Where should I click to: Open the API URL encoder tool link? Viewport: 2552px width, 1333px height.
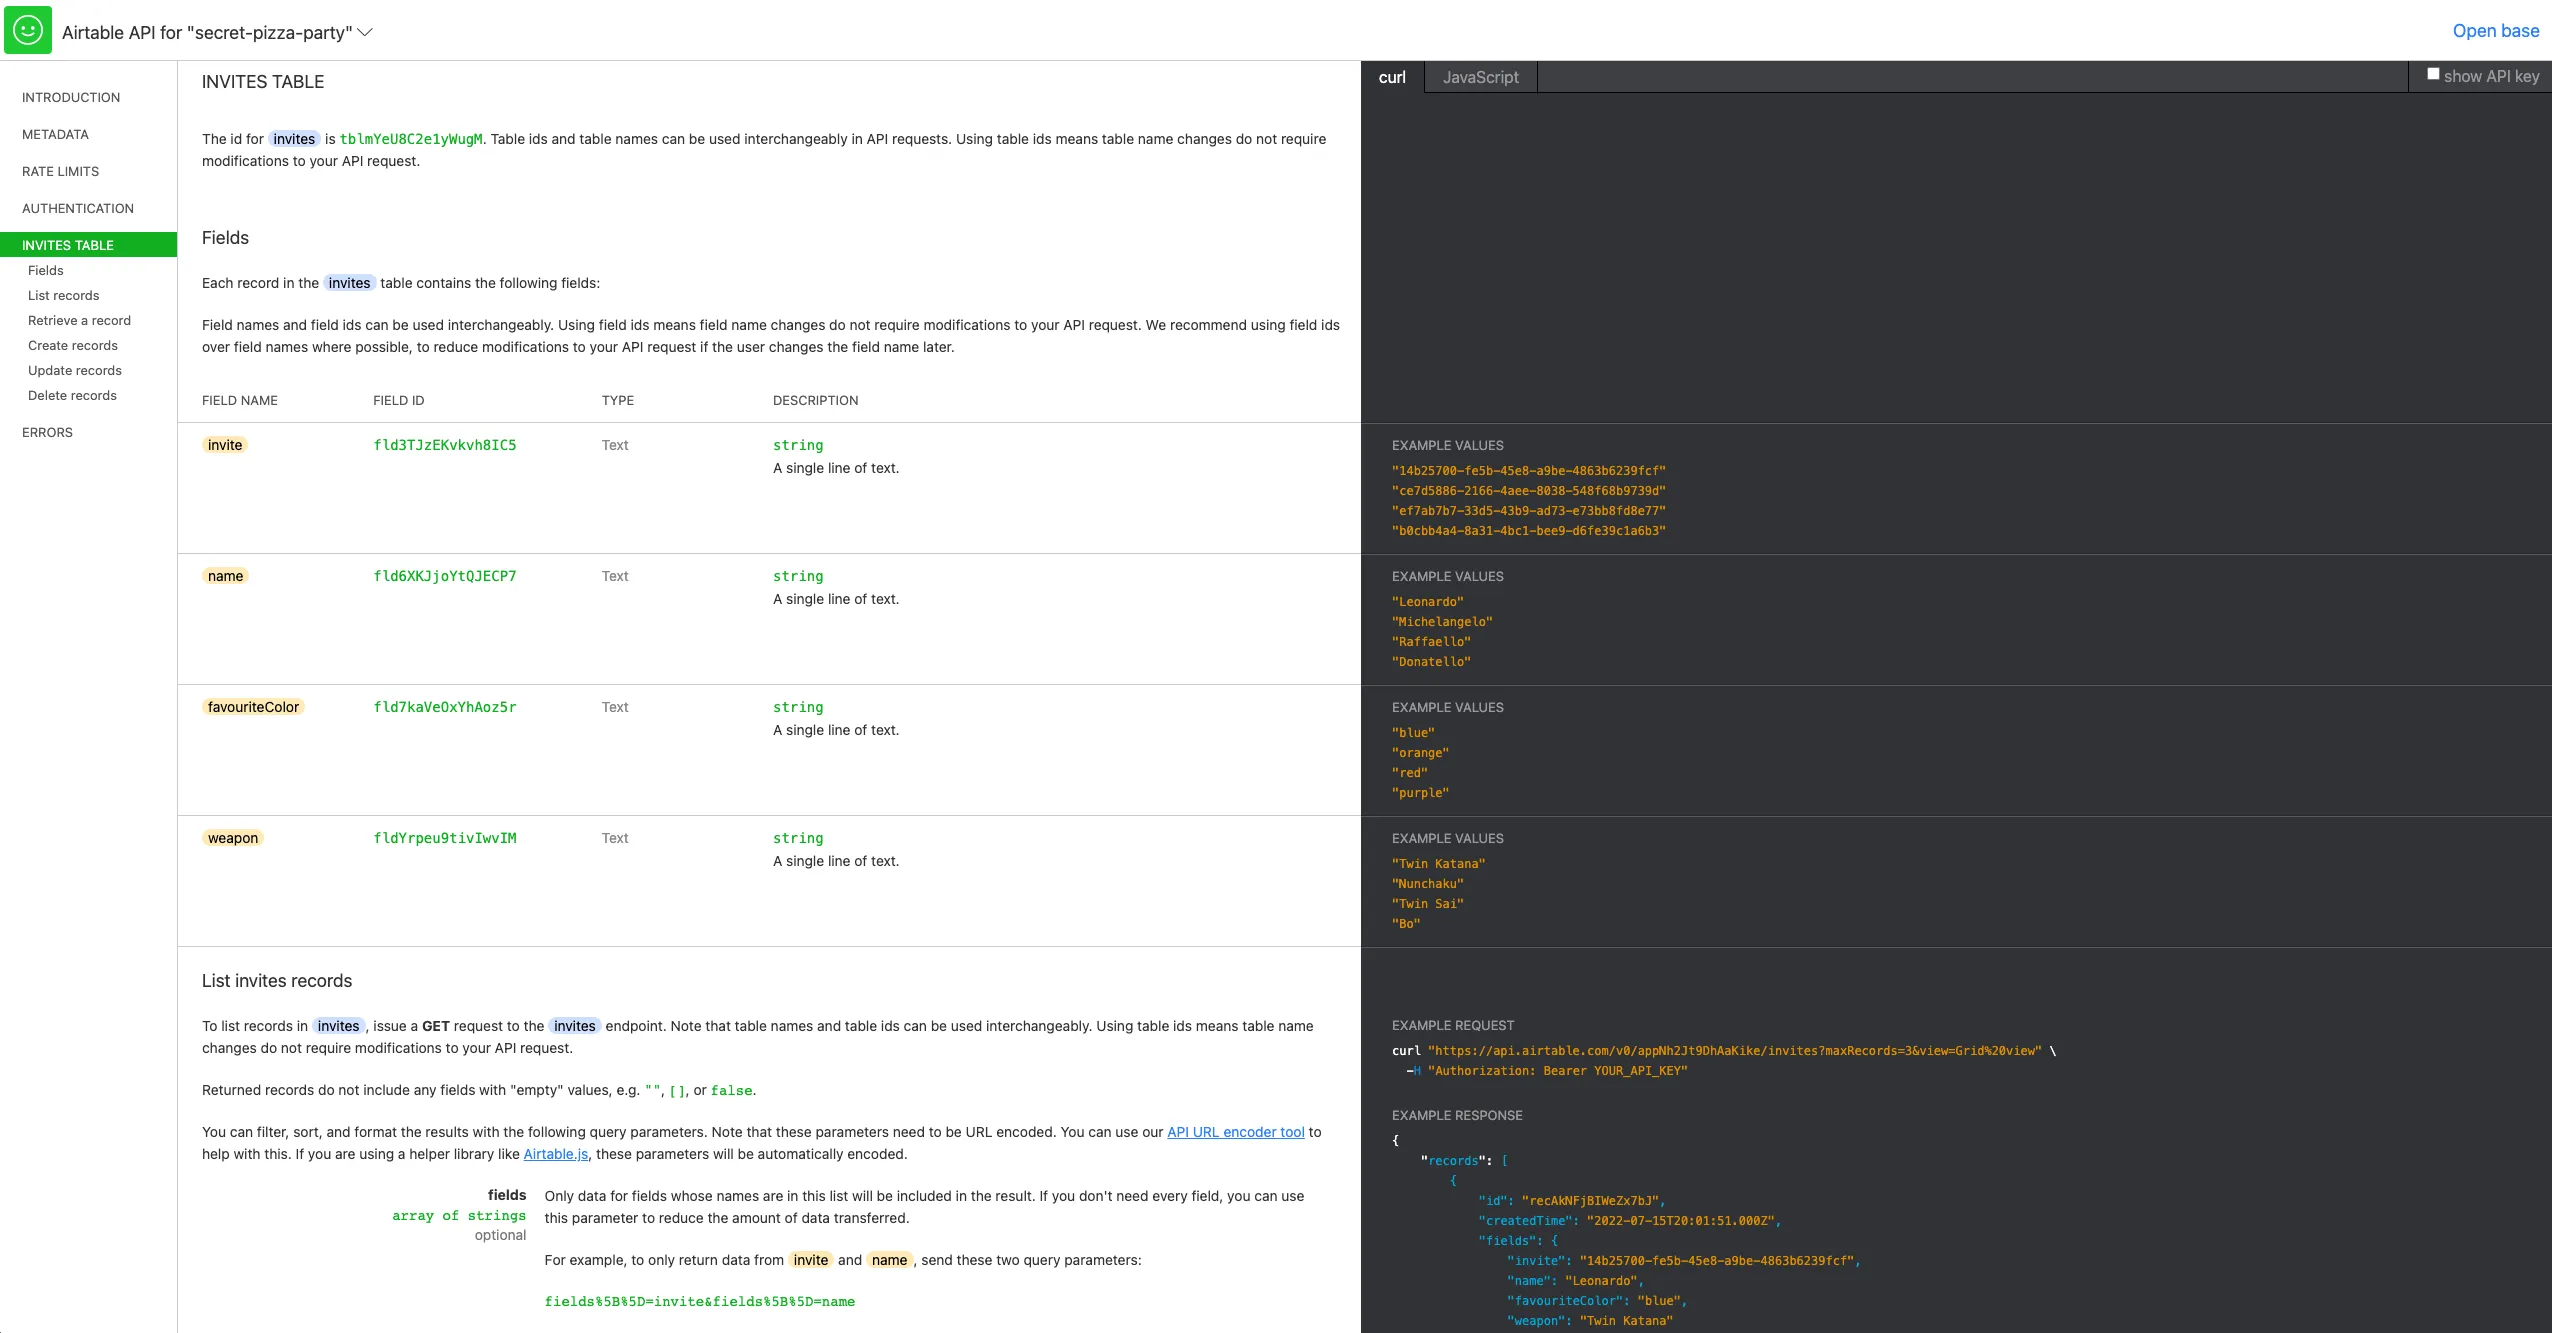pos(1237,1132)
